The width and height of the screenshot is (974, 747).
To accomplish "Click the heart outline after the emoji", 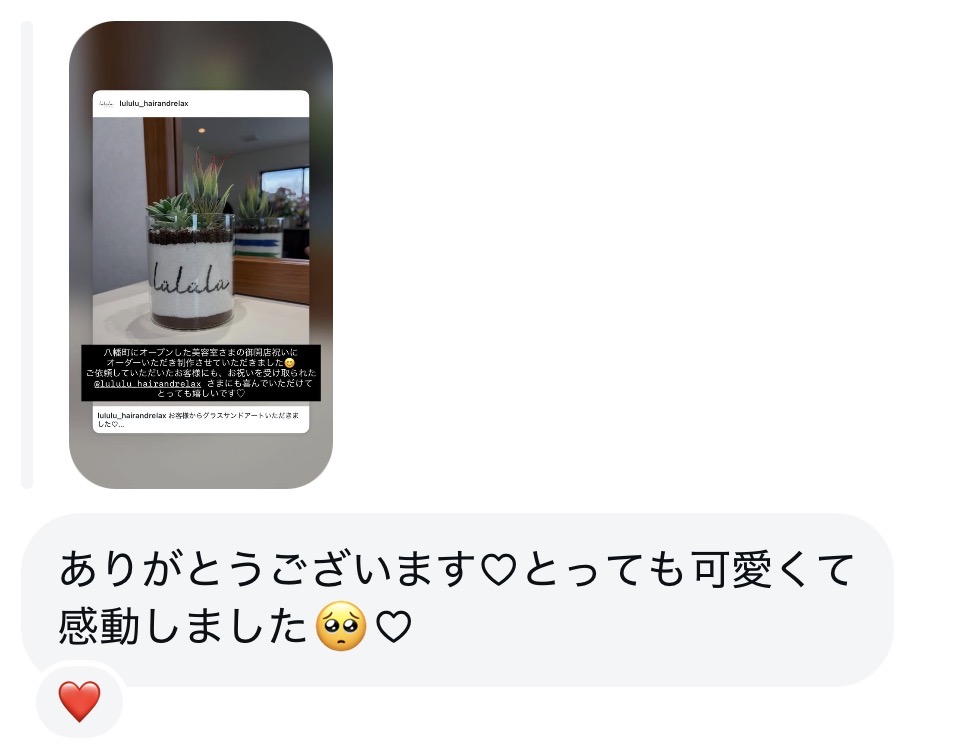I will coord(394,627).
